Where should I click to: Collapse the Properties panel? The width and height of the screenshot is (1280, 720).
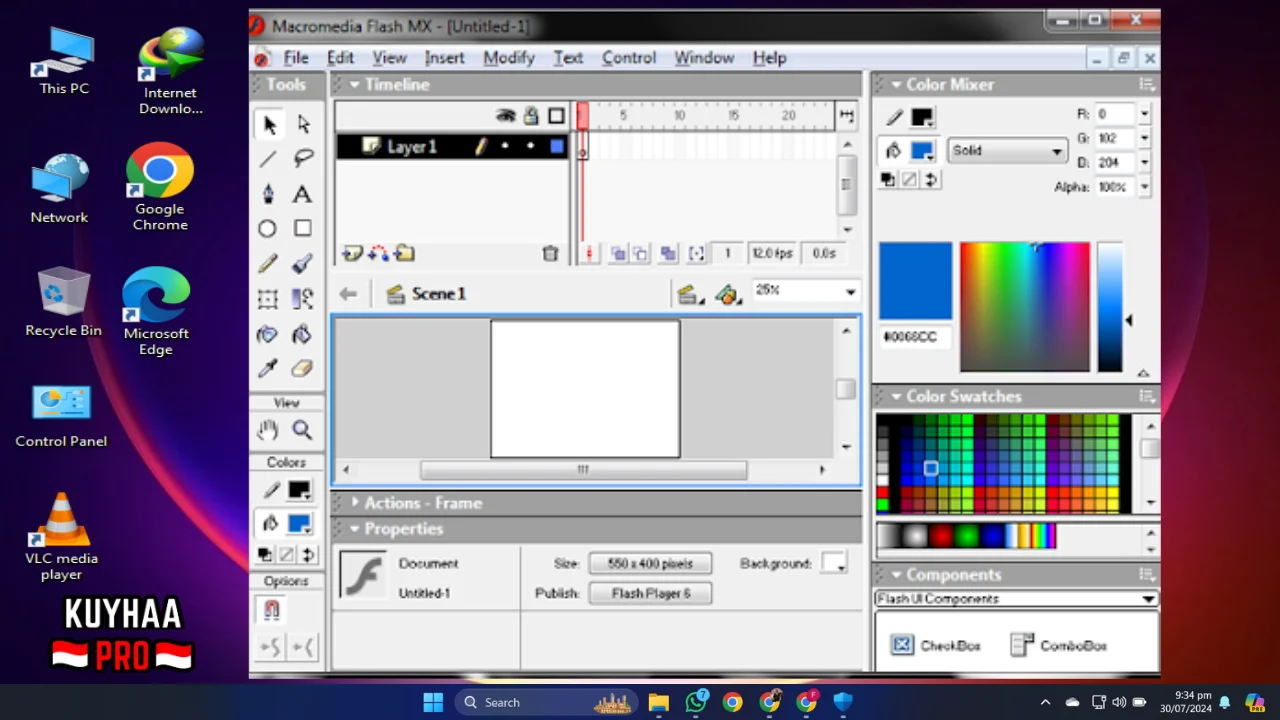click(x=354, y=529)
